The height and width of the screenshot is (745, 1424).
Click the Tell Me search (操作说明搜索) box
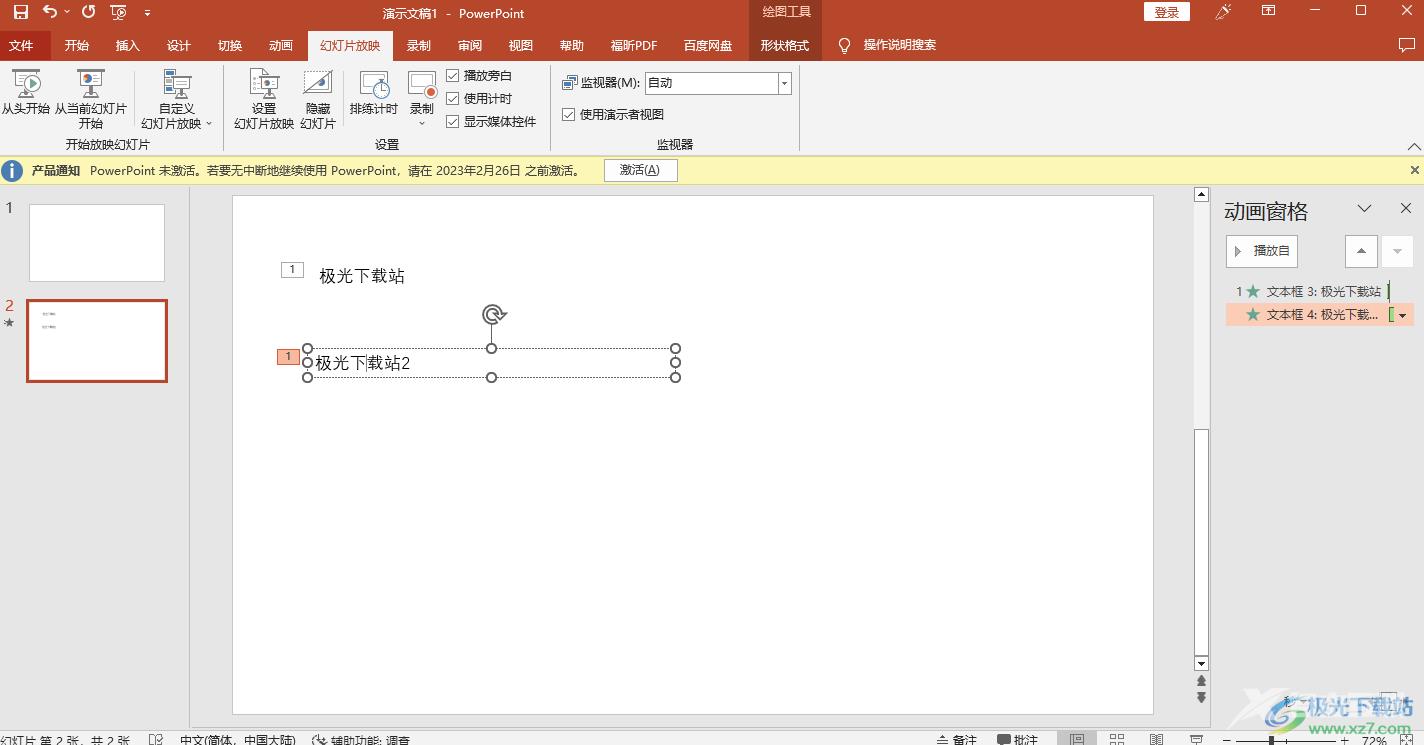tap(900, 45)
